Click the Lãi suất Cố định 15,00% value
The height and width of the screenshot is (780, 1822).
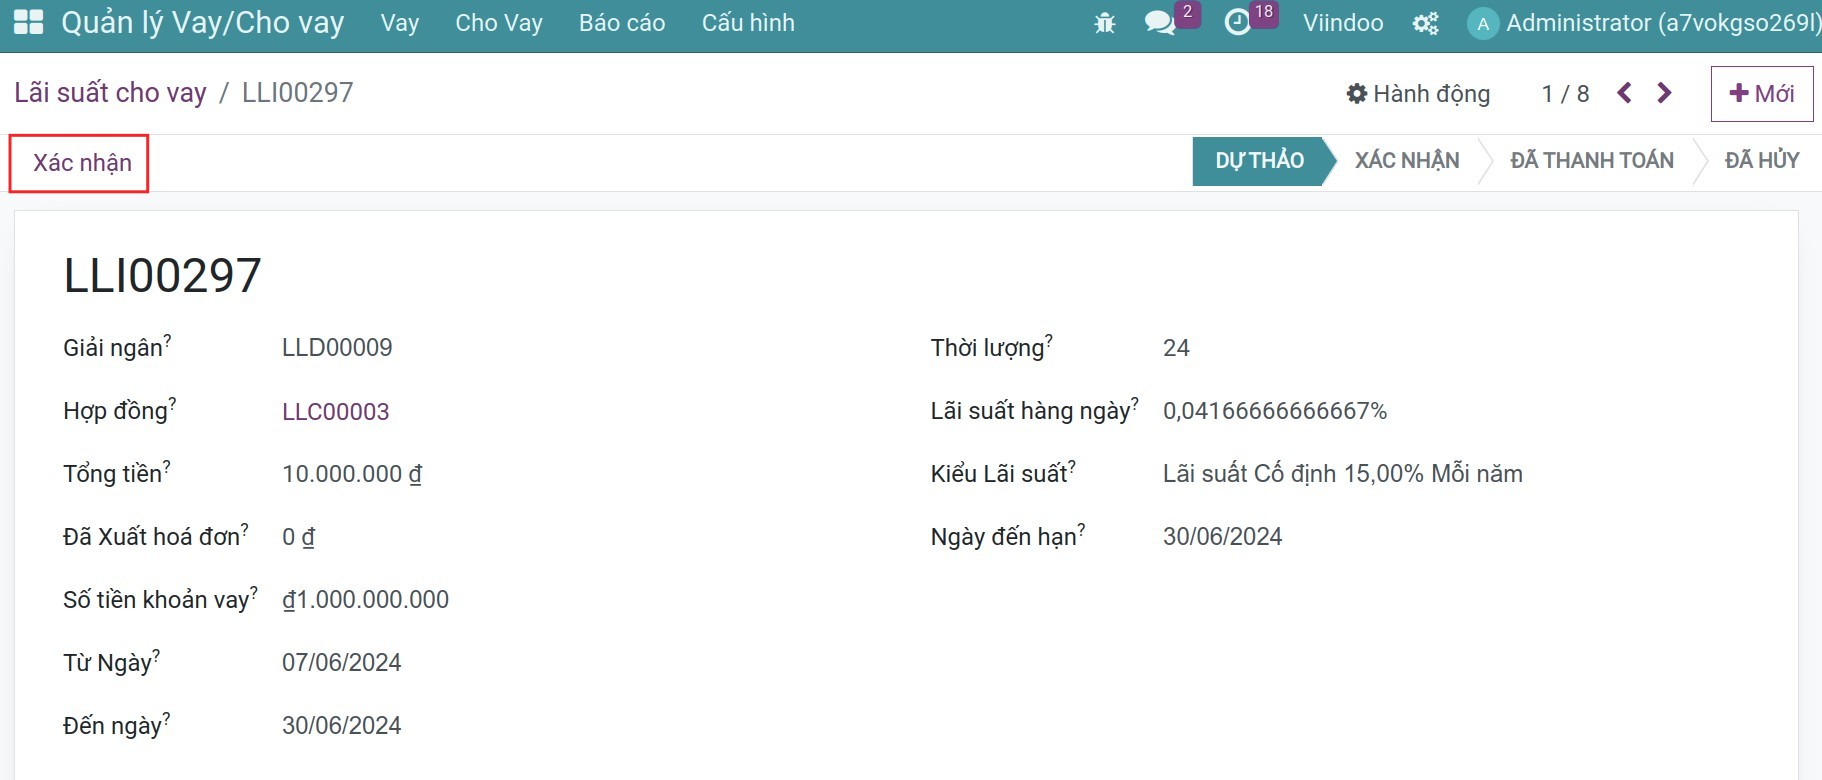(x=1342, y=474)
